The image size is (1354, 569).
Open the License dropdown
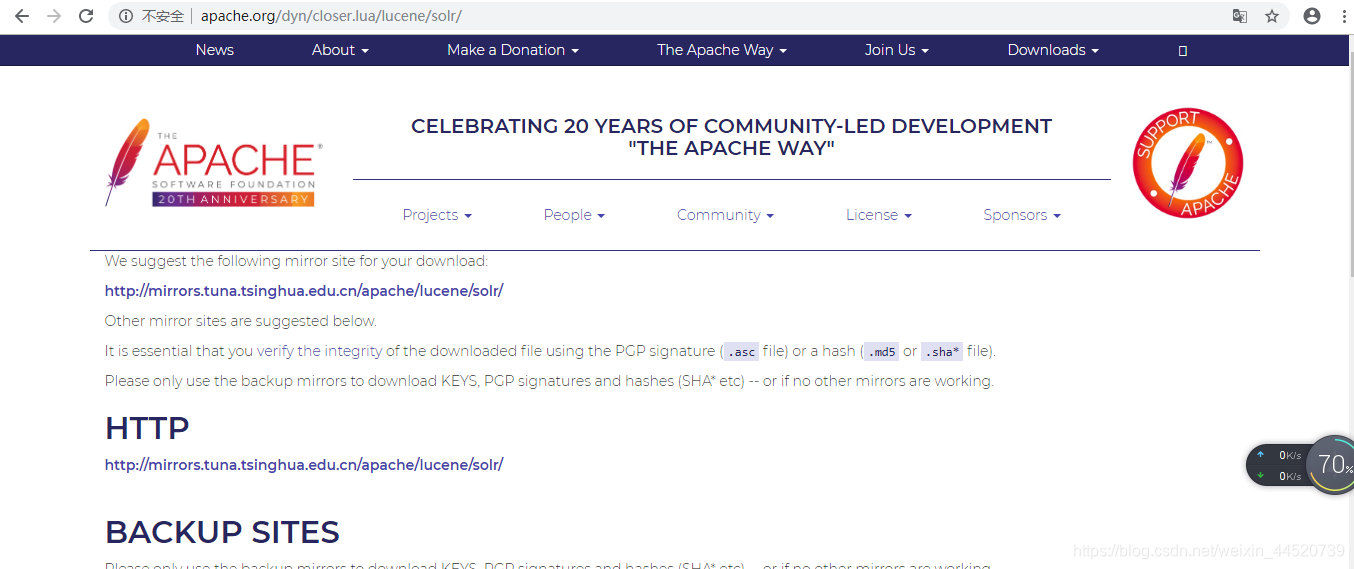pyautogui.click(x=879, y=215)
